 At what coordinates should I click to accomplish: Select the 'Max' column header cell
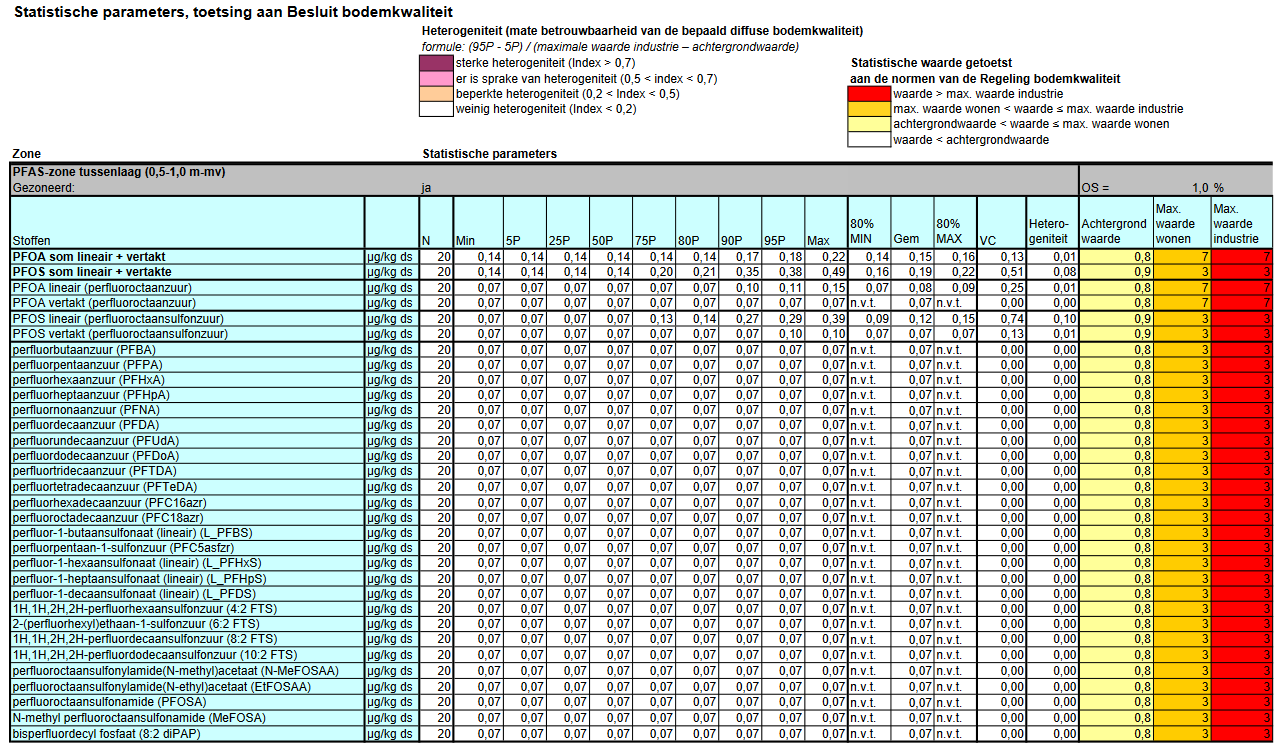click(x=826, y=223)
